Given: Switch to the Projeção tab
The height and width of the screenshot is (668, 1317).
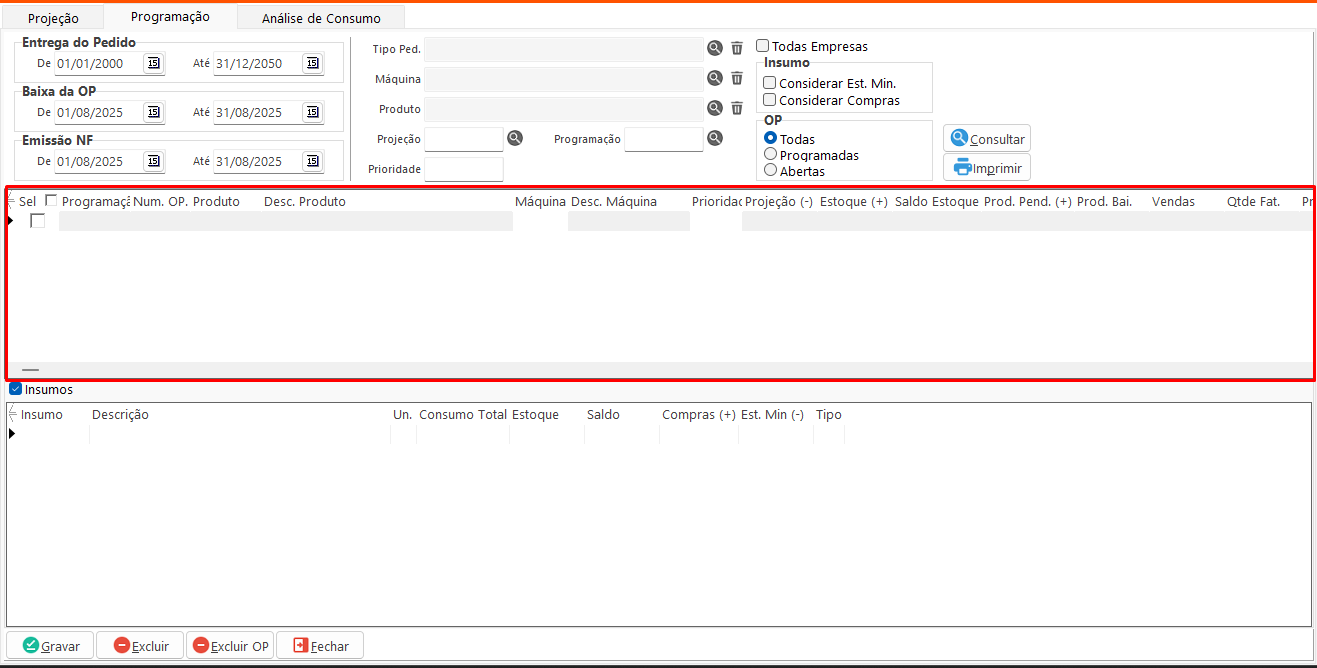Looking at the screenshot, I should pos(53,18).
